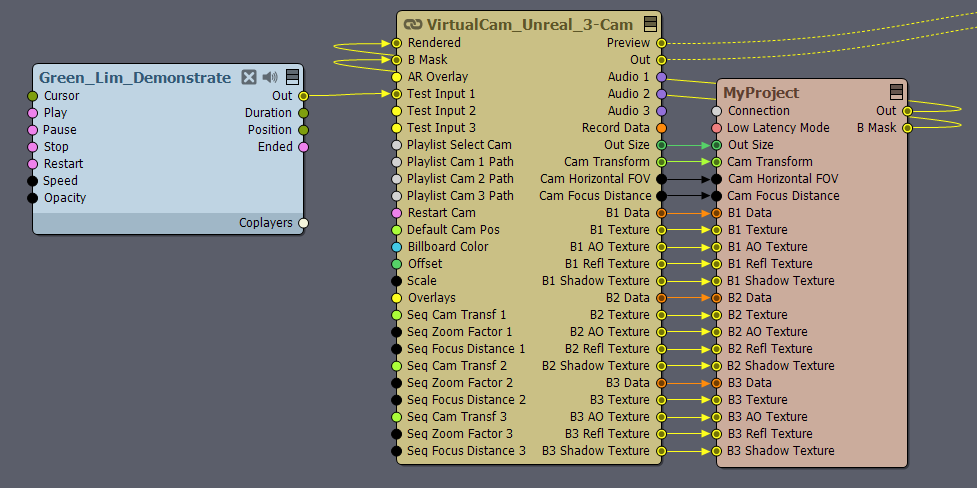Image resolution: width=977 pixels, height=488 pixels.
Task: Click the Rendered input pin
Action: click(396, 43)
